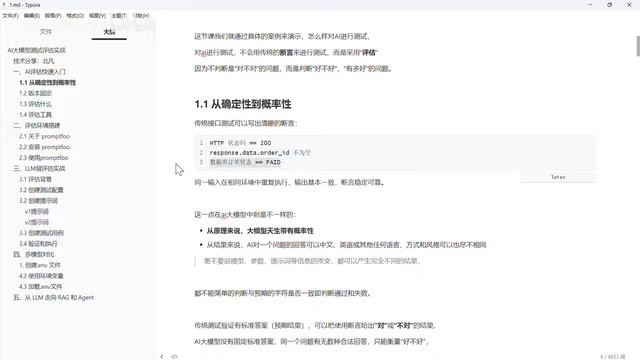This screenshot has height=360, width=640.
Task: Select outline item 2.1 关于 promptfoo
Action: (x=44, y=136)
